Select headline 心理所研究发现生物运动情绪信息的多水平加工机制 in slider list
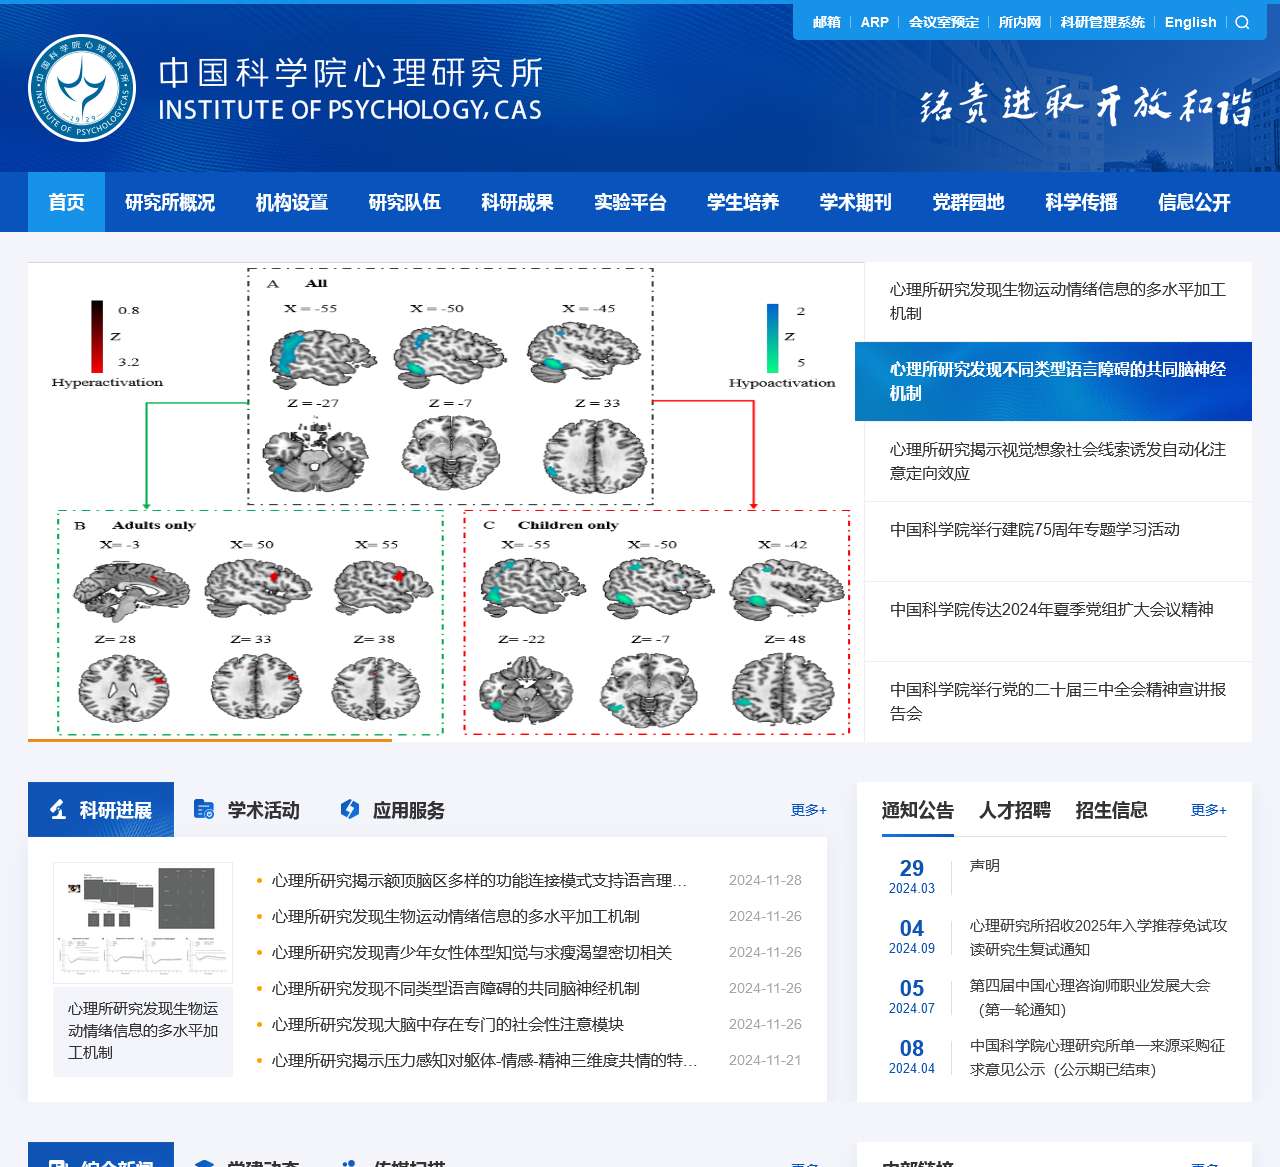This screenshot has height=1167, width=1280. click(1058, 301)
